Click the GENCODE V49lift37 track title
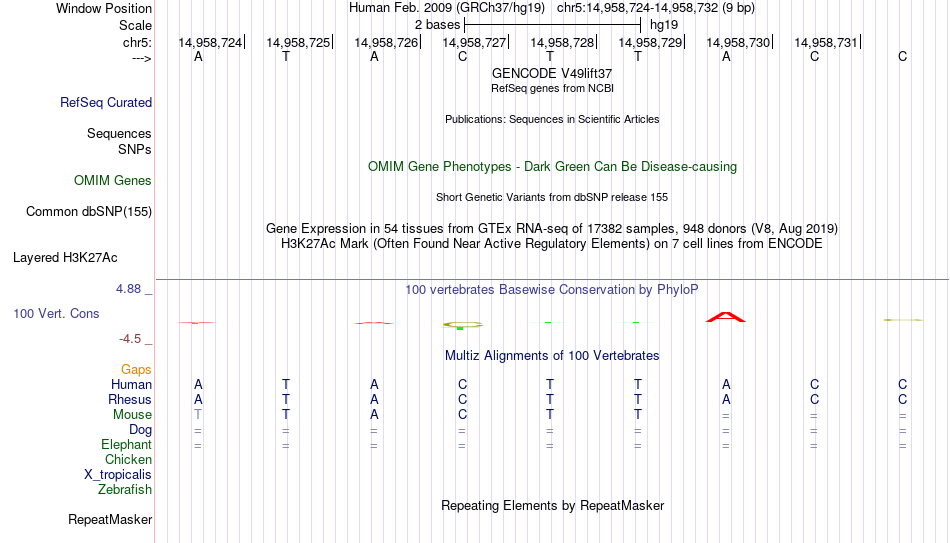This screenshot has height=543, width=950. pos(552,73)
